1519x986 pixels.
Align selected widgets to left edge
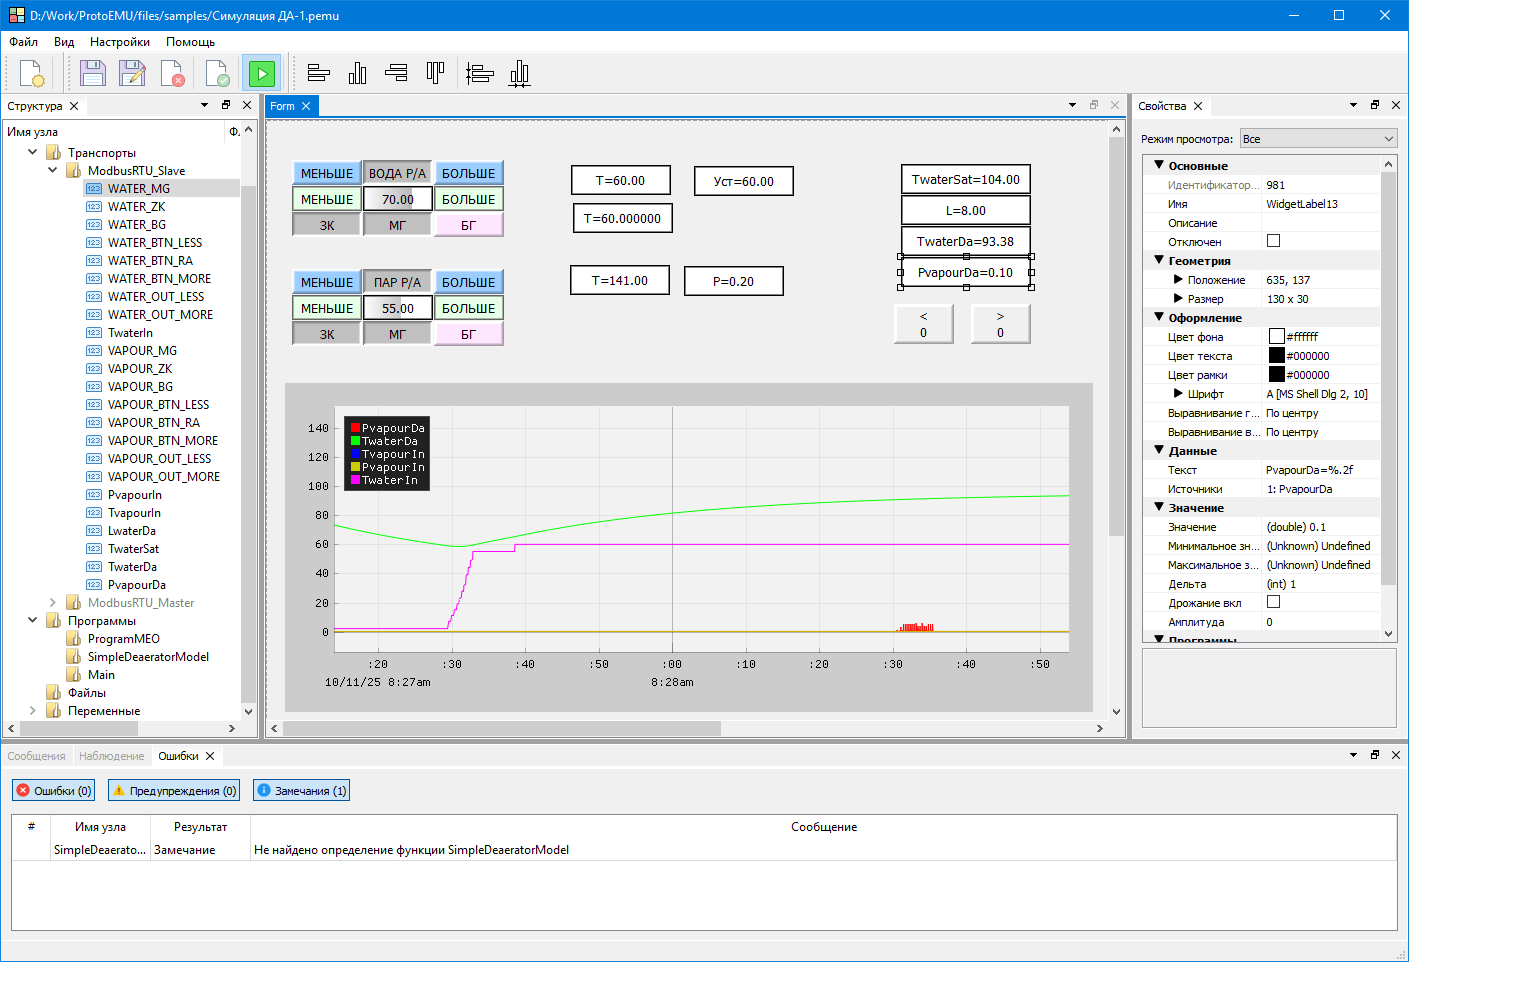319,73
